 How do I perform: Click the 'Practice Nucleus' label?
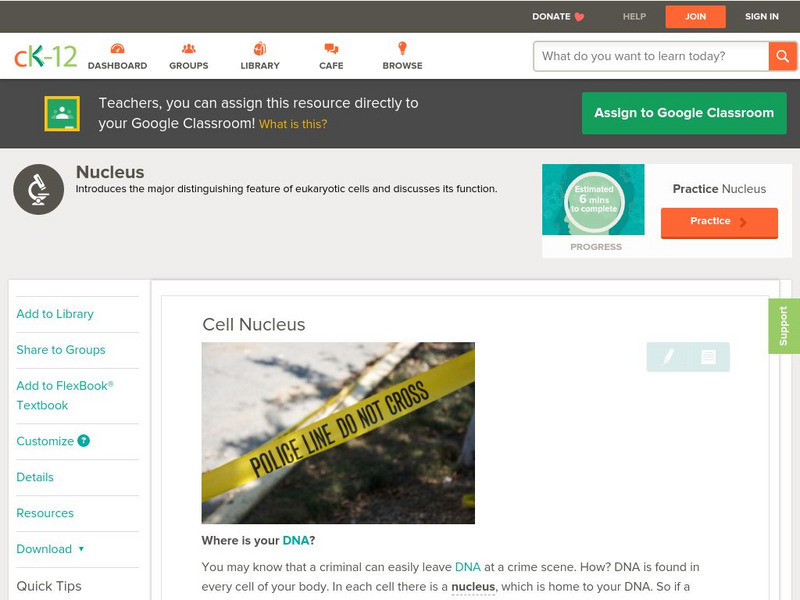click(719, 189)
